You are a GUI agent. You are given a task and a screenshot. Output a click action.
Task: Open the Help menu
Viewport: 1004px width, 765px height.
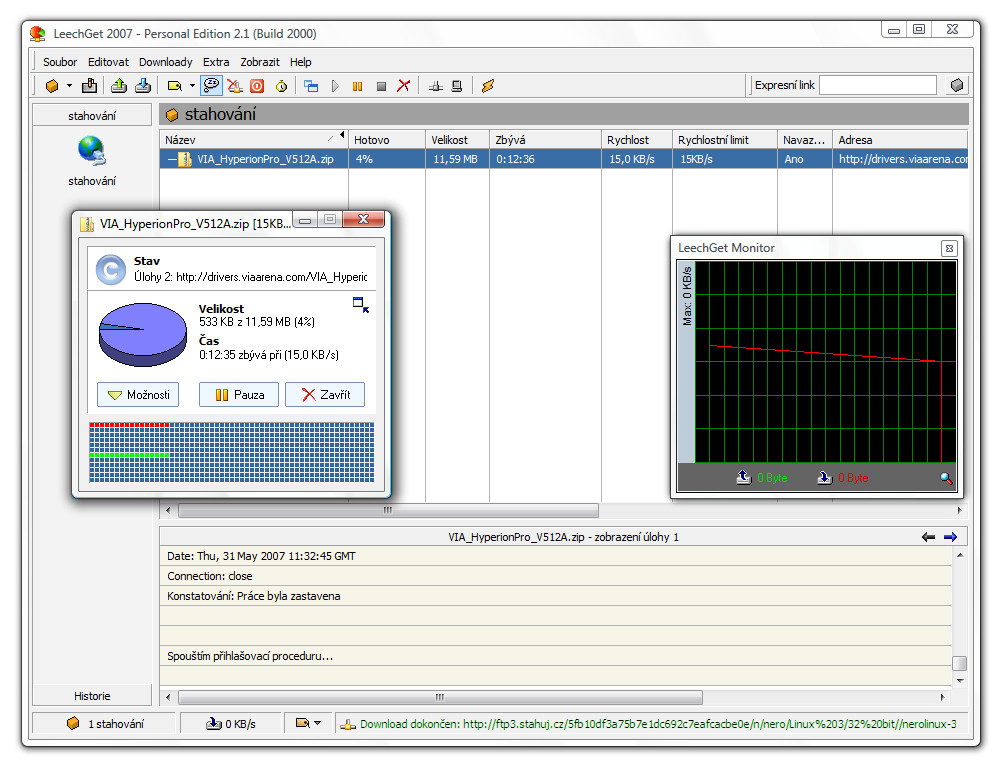pyautogui.click(x=300, y=62)
